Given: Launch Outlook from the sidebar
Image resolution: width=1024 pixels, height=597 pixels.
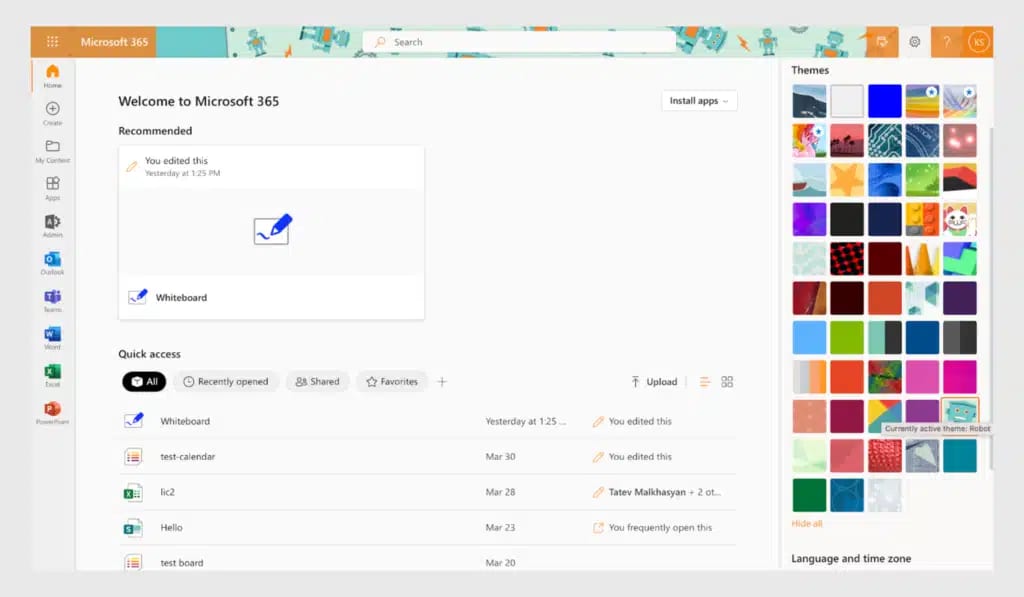Looking at the screenshot, I should pyautogui.click(x=53, y=263).
